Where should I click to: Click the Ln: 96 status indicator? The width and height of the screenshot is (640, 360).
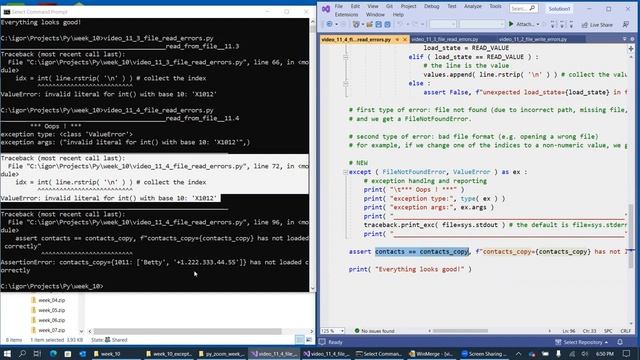[569, 331]
